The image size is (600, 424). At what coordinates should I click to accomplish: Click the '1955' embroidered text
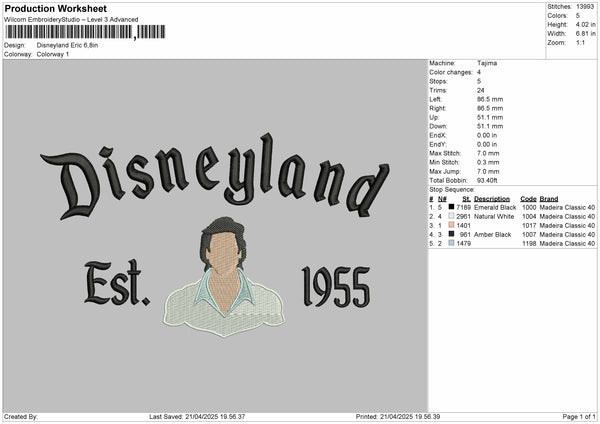[336, 287]
